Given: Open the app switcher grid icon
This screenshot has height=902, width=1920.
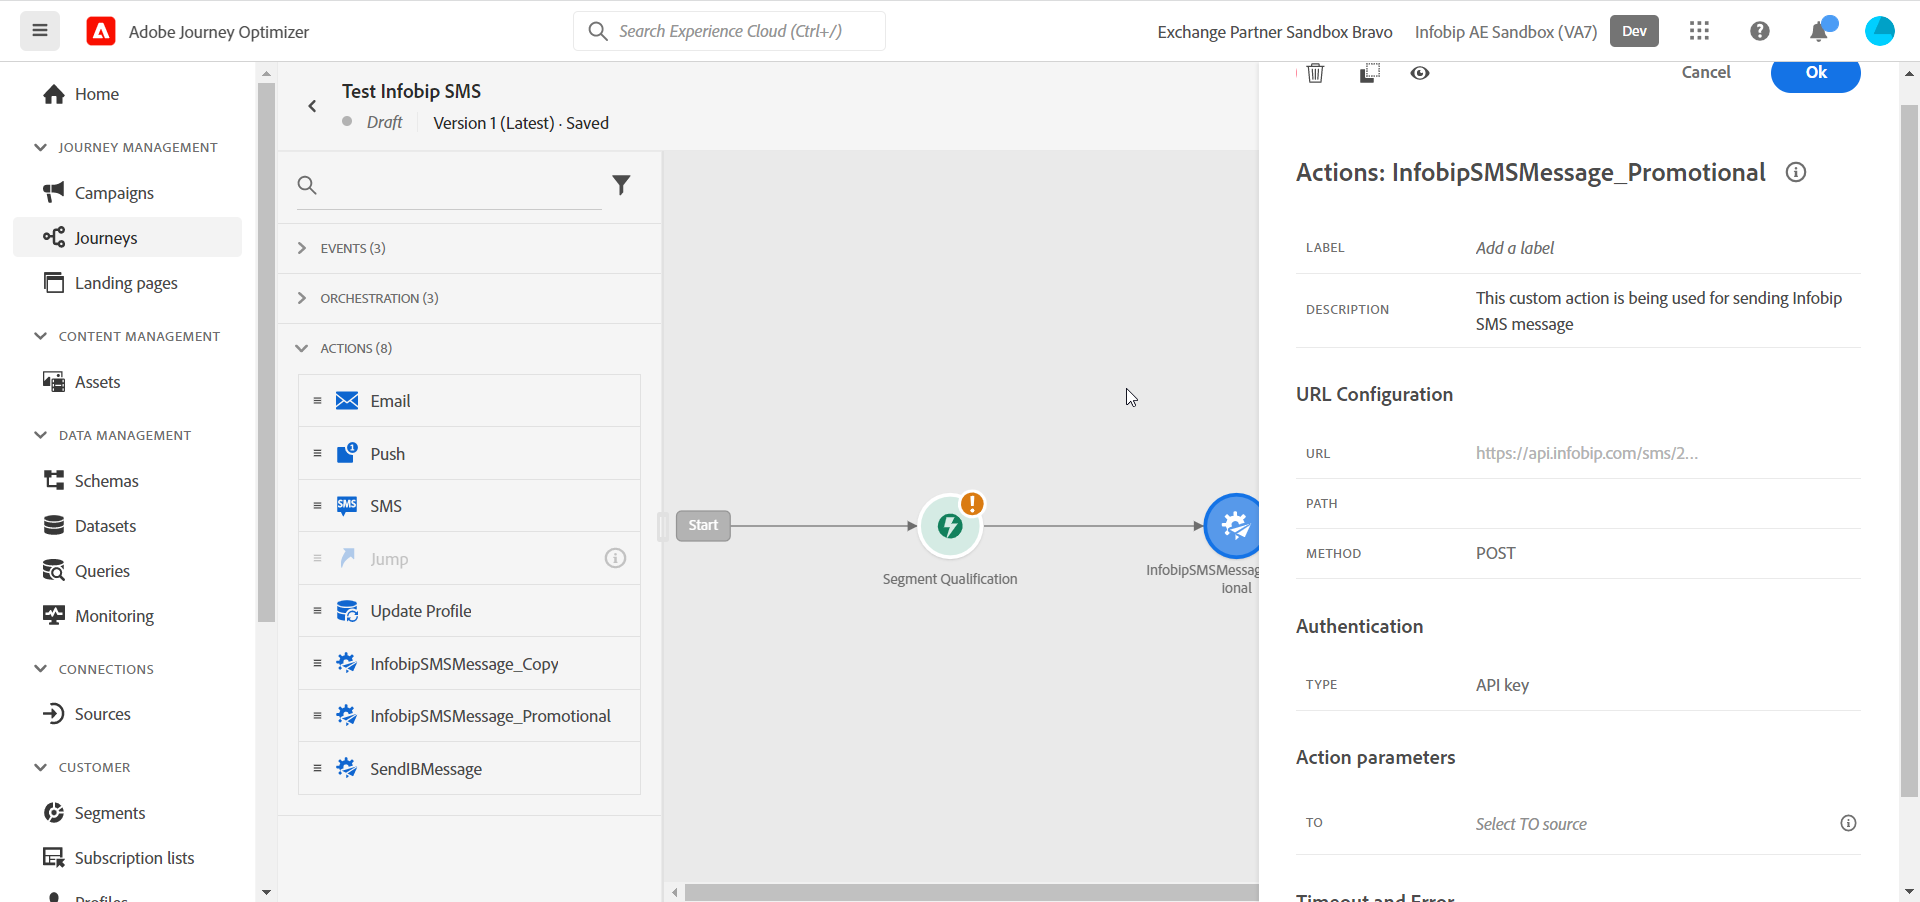Looking at the screenshot, I should pyautogui.click(x=1699, y=31).
